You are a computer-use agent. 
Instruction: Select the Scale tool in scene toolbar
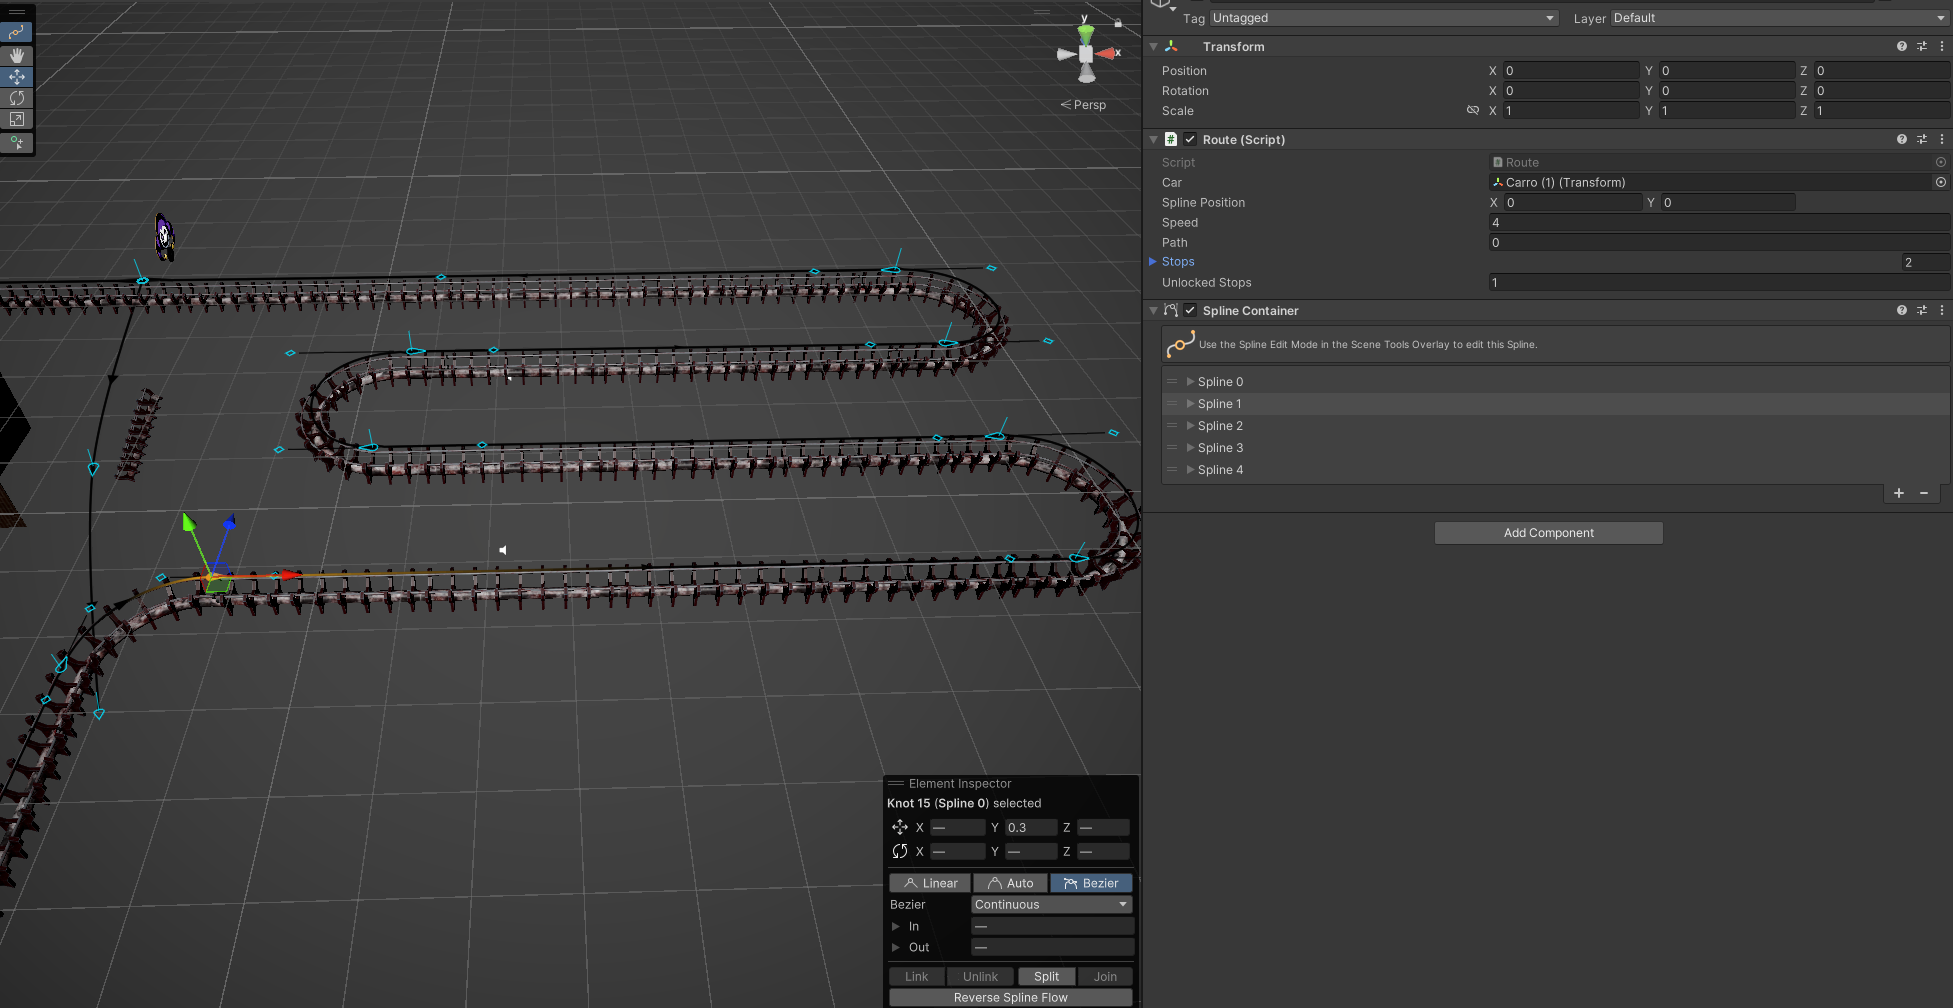[17, 119]
